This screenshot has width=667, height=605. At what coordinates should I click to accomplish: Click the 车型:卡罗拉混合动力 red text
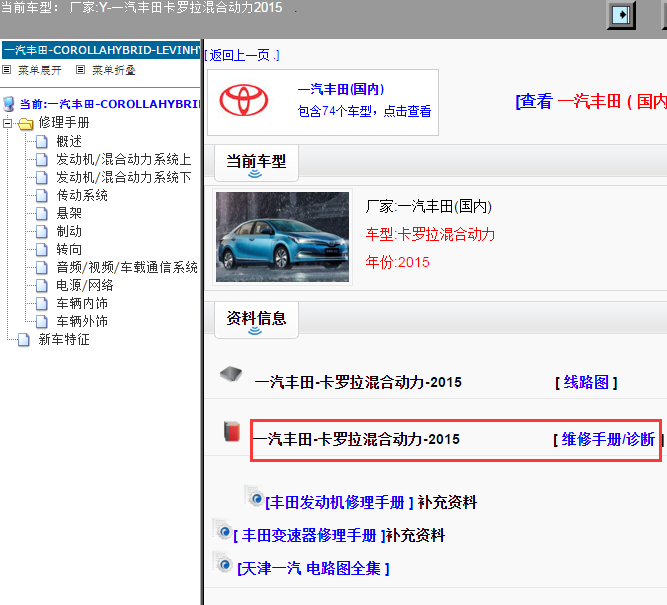coord(430,234)
